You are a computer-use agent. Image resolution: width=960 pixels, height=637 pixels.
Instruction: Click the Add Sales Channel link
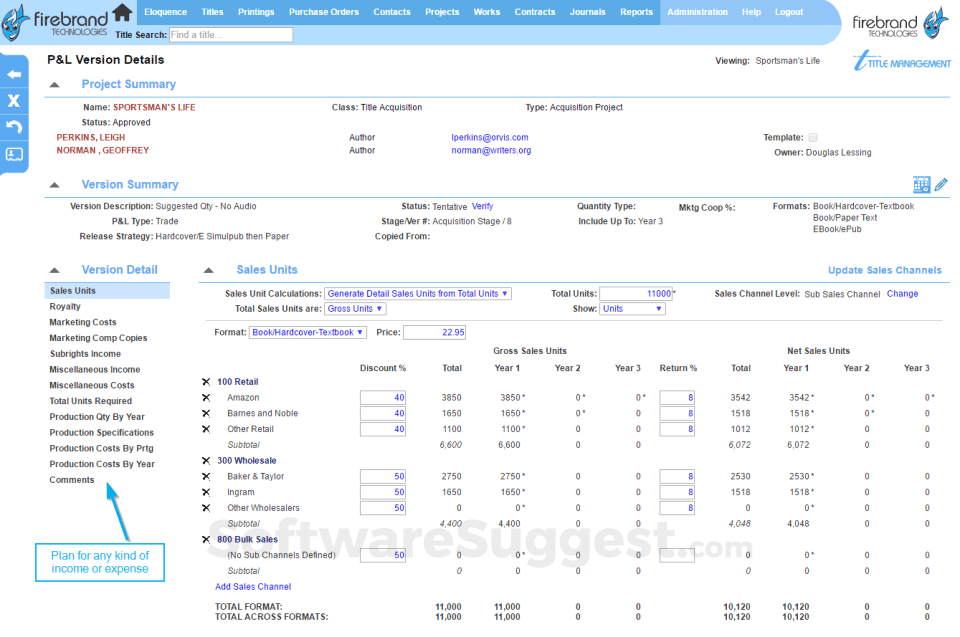(x=253, y=587)
